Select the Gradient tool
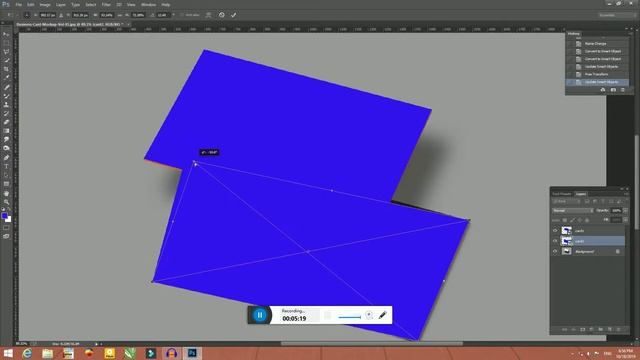Image resolution: width=640 pixels, height=360 pixels. pyautogui.click(x=6, y=131)
